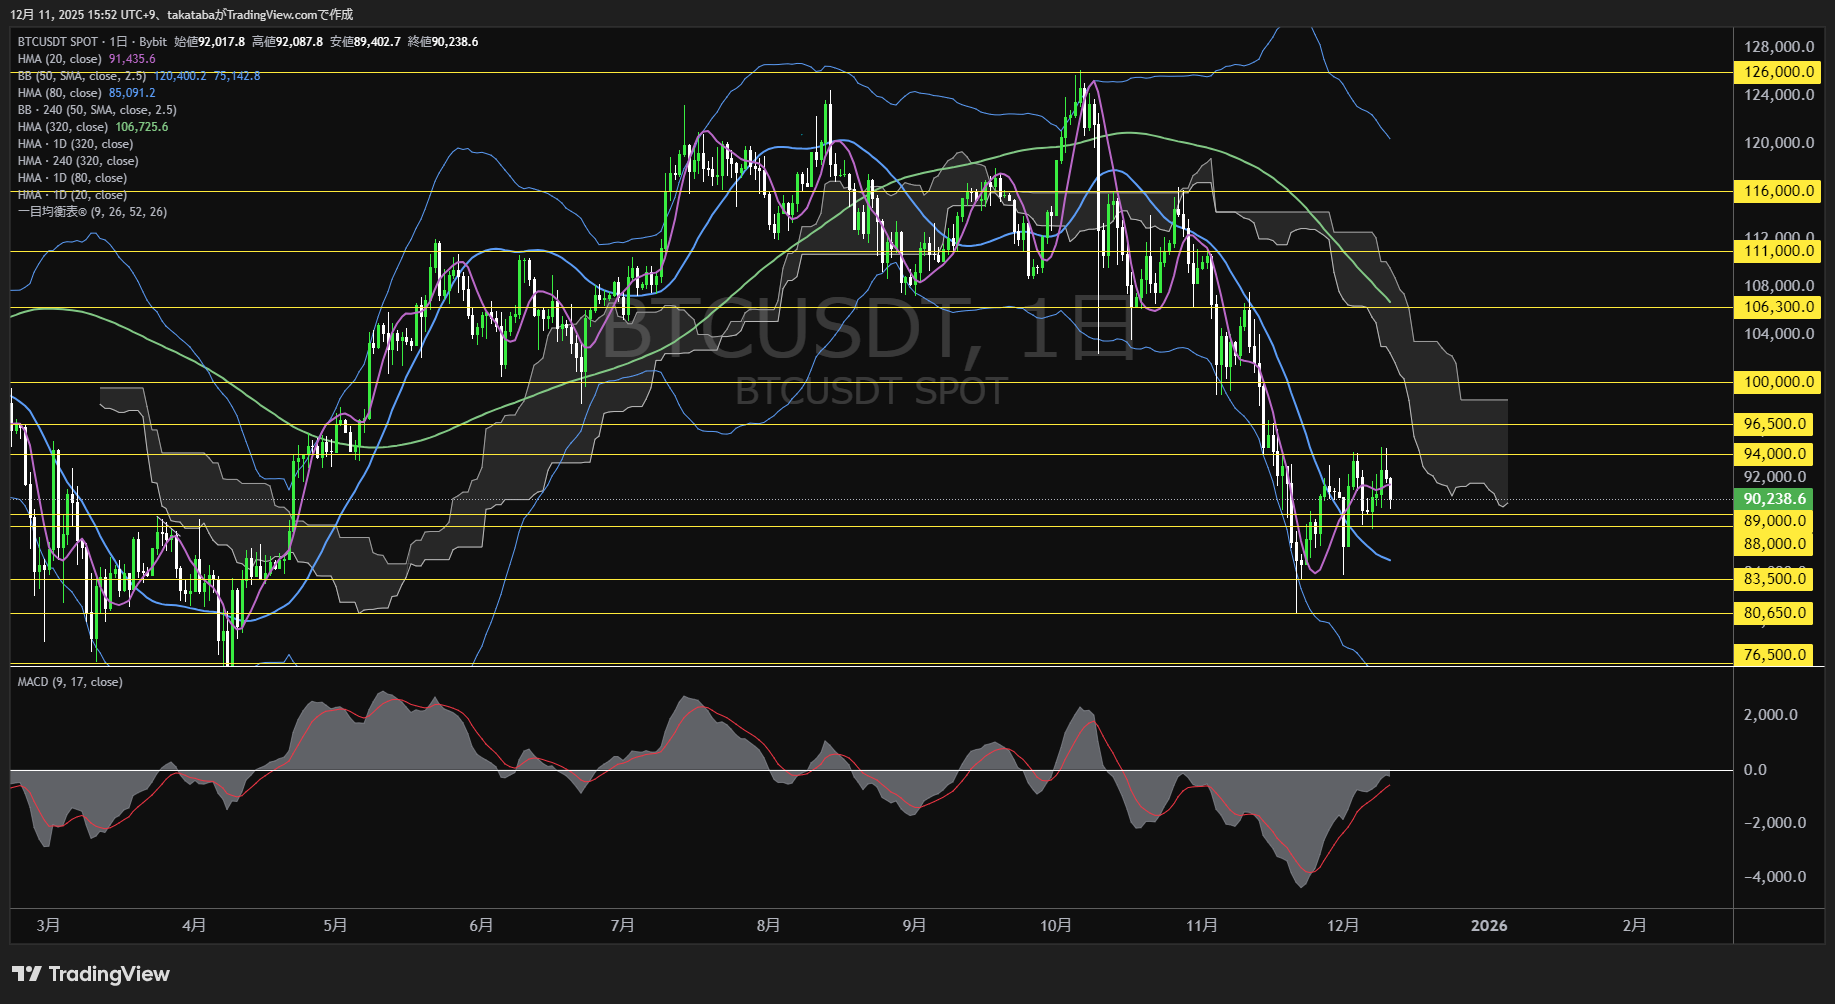
Task: Click the 83,500.0 yellow price label
Action: pyautogui.click(x=1775, y=579)
